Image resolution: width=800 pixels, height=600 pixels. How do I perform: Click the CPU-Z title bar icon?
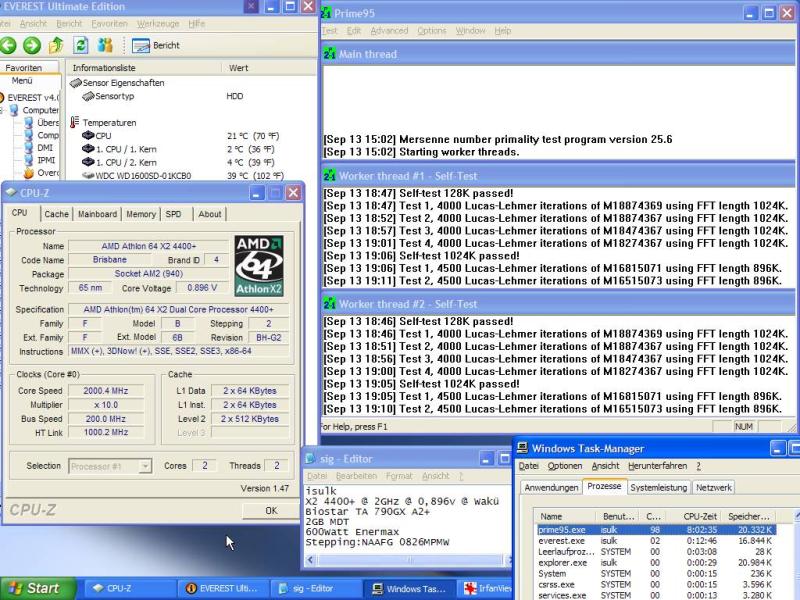(x=11, y=192)
